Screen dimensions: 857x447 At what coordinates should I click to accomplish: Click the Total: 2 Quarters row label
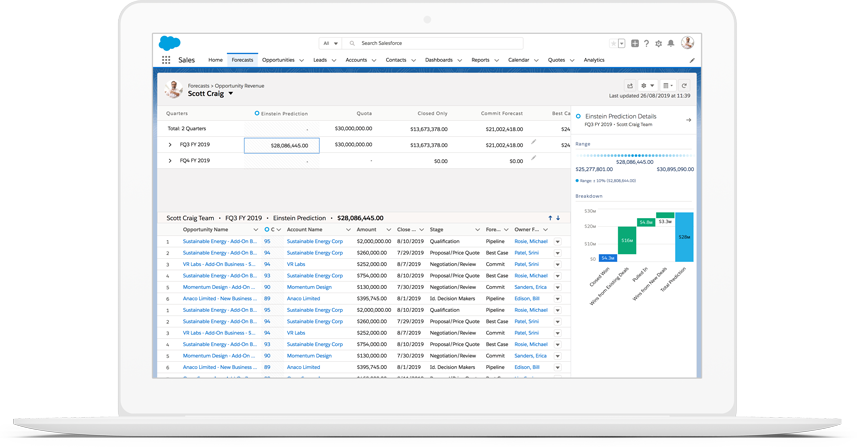(186, 129)
